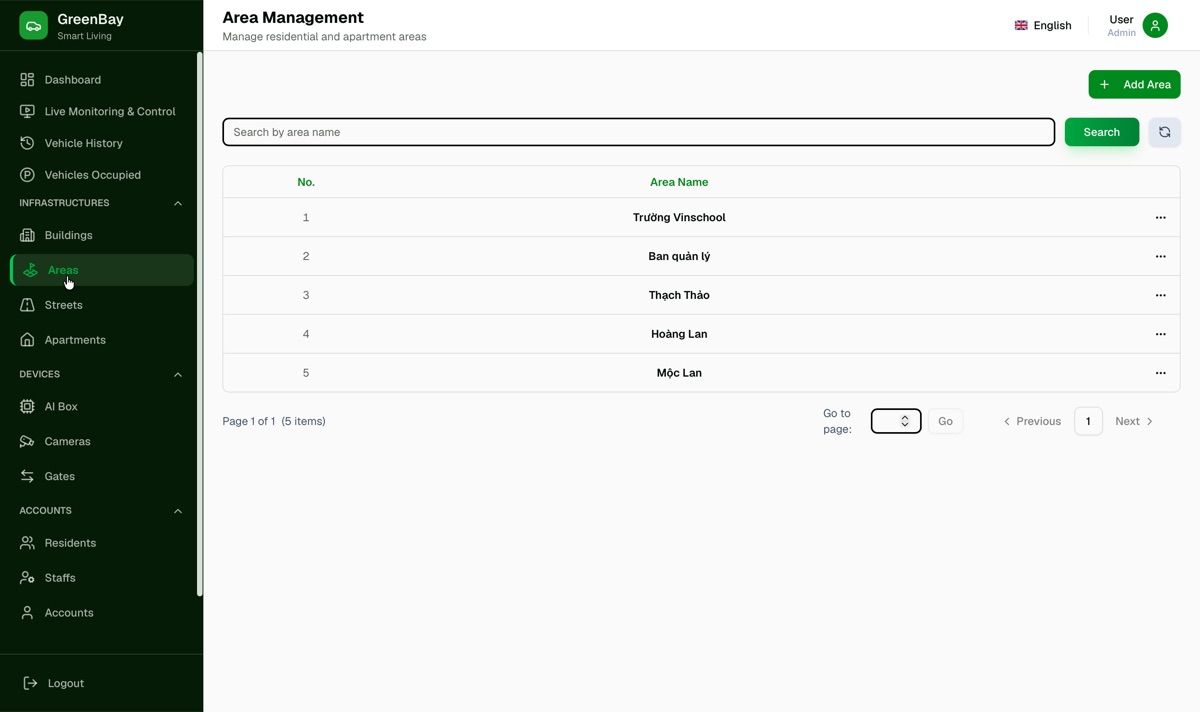
Task: Click the User Admin profile label
Action: pos(1121,26)
